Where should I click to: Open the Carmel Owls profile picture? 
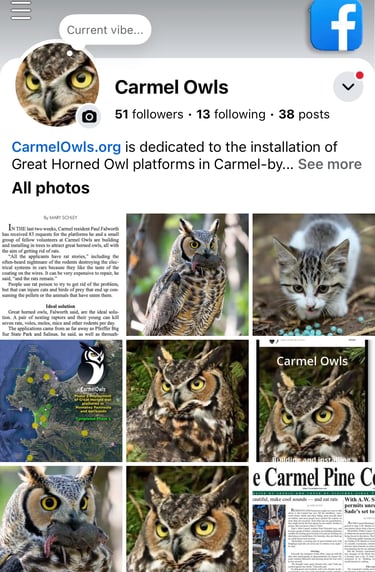[57, 84]
